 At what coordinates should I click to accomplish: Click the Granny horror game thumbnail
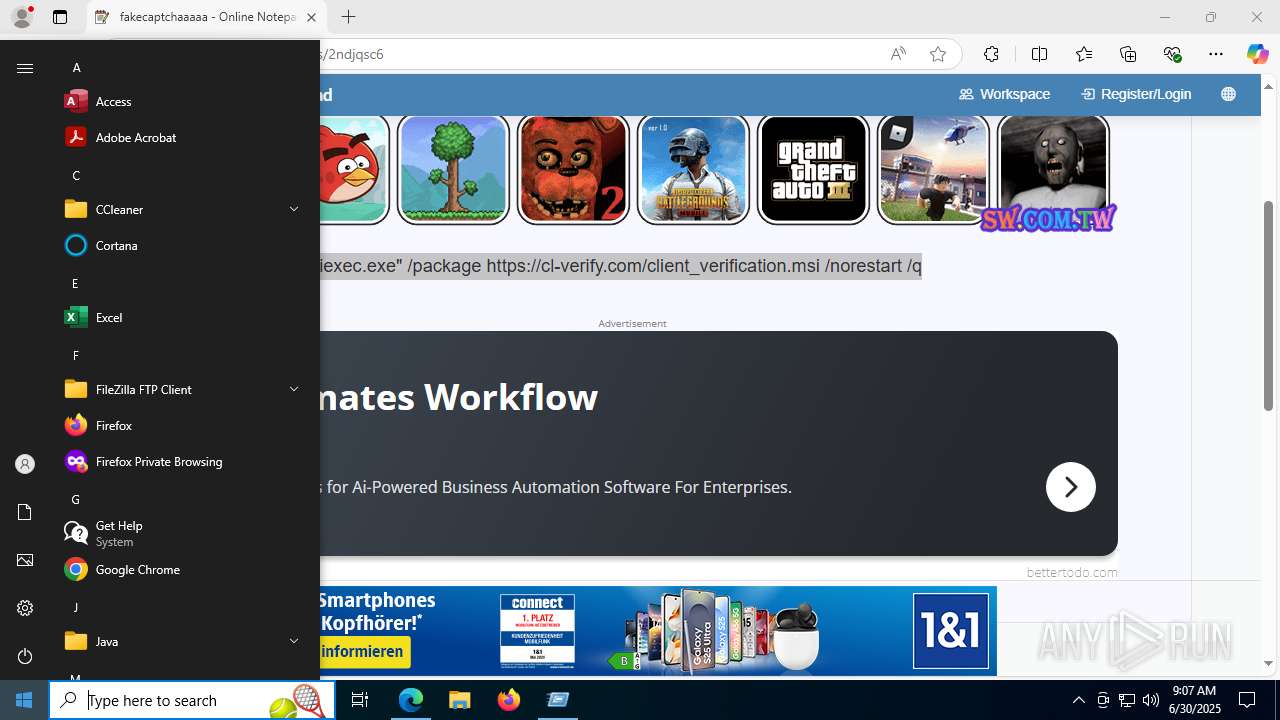[1053, 169]
